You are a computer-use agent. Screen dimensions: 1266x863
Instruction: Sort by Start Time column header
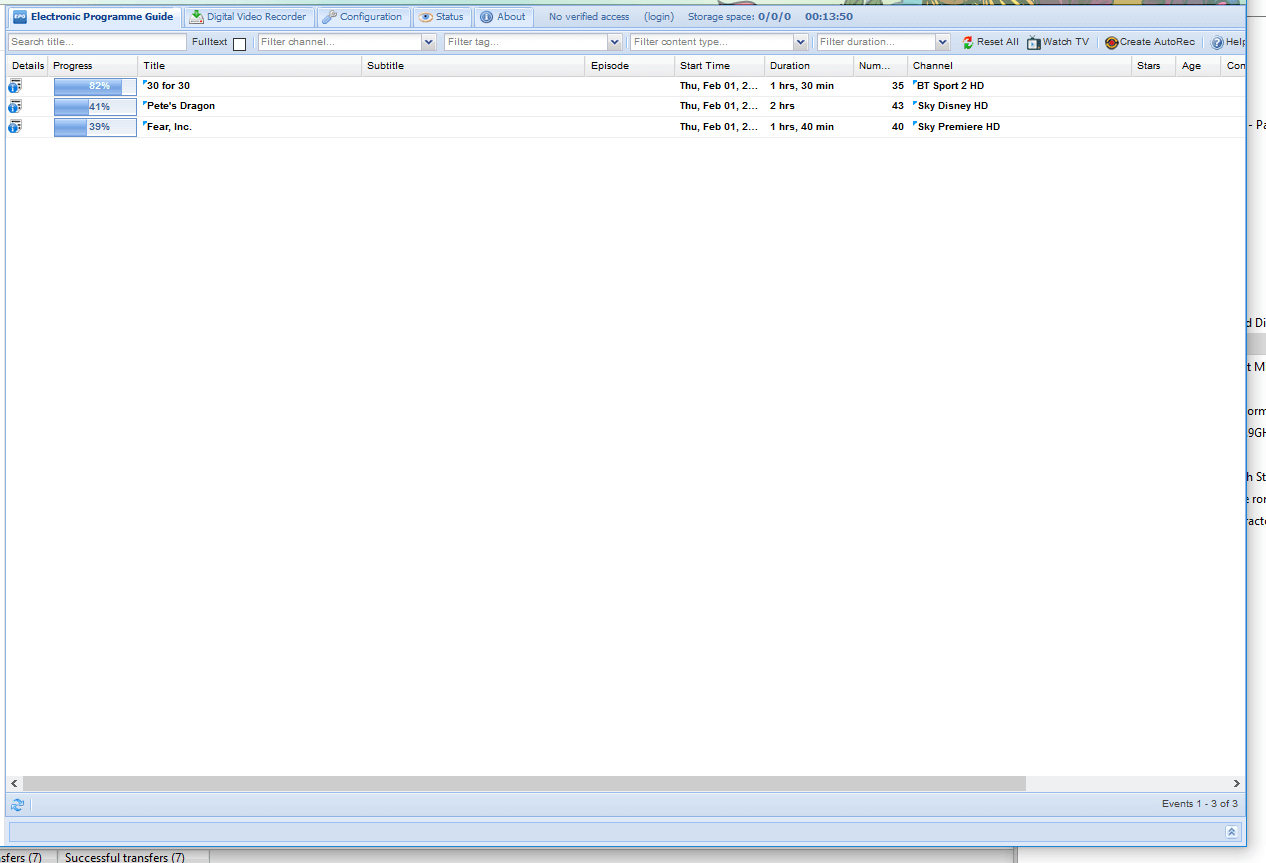click(x=705, y=66)
